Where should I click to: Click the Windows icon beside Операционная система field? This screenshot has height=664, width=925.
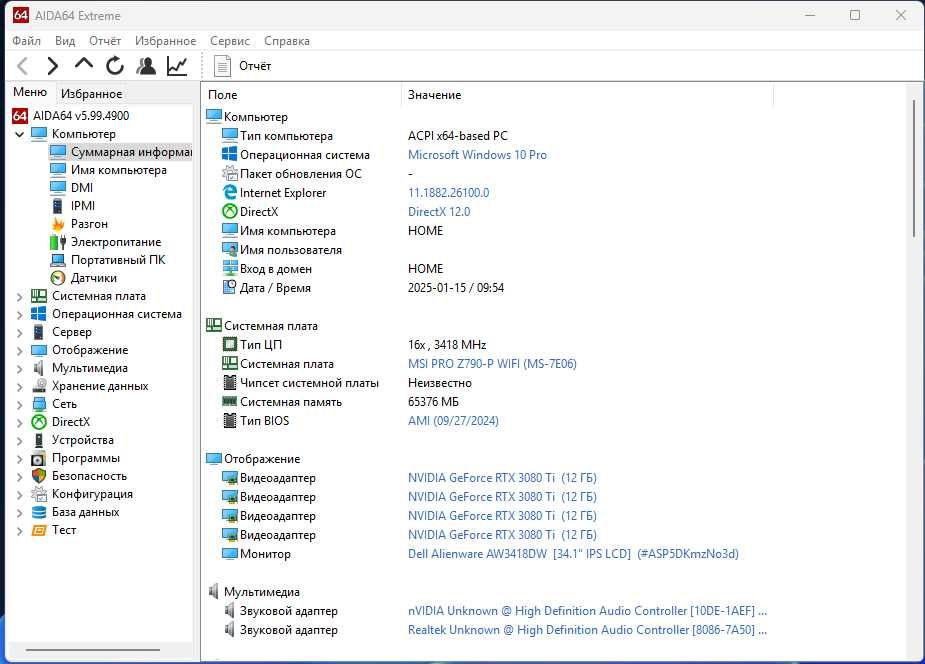[x=229, y=155]
